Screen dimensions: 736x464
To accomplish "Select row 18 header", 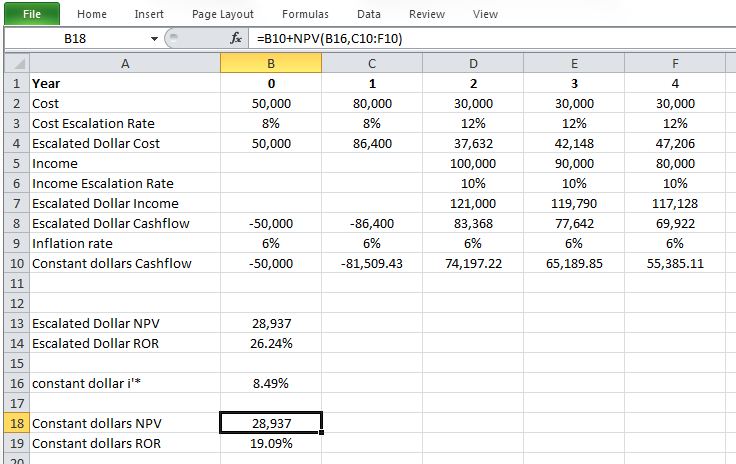I will pos(17,423).
